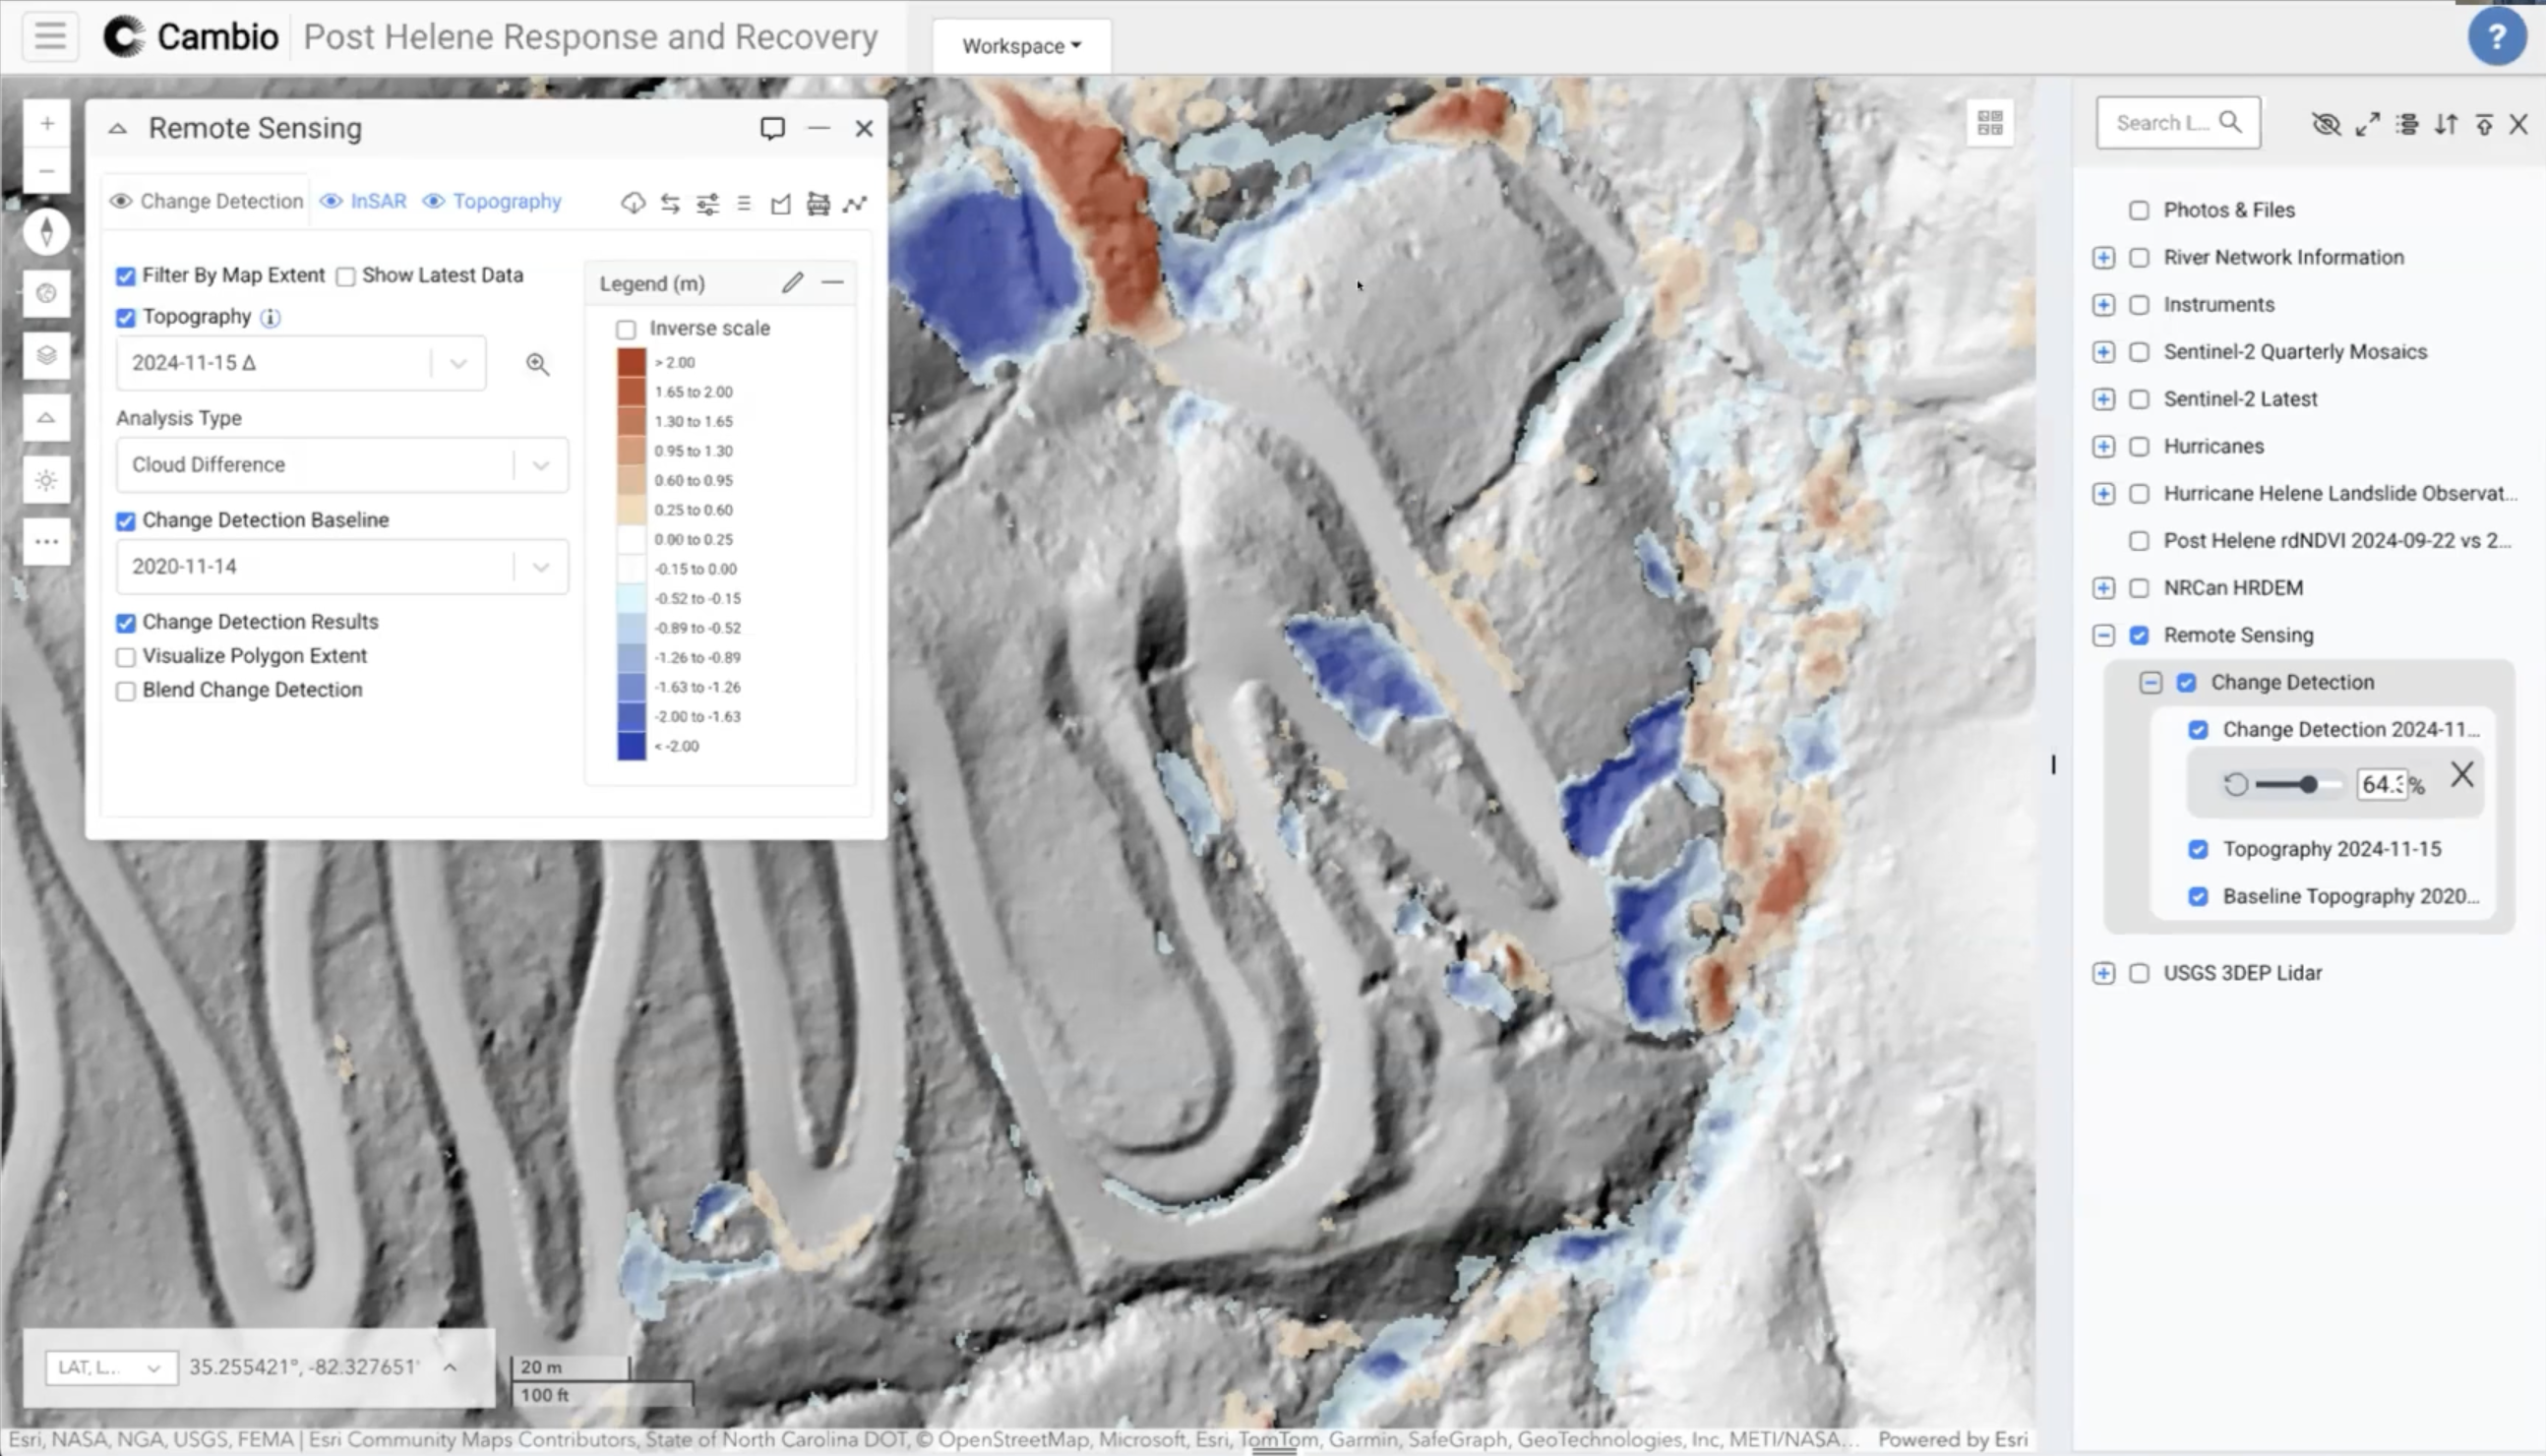Screen dimensions: 2546x1456
Task: Click the blue help question mark button
Action: tap(2496, 37)
